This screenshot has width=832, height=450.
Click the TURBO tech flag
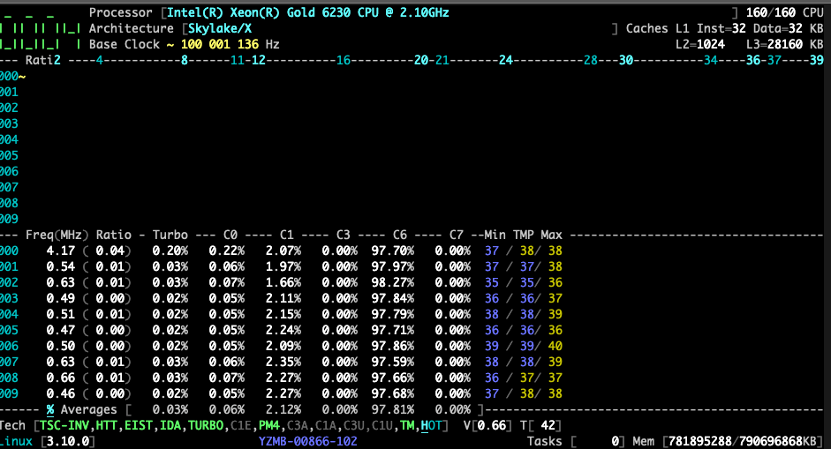point(205,426)
